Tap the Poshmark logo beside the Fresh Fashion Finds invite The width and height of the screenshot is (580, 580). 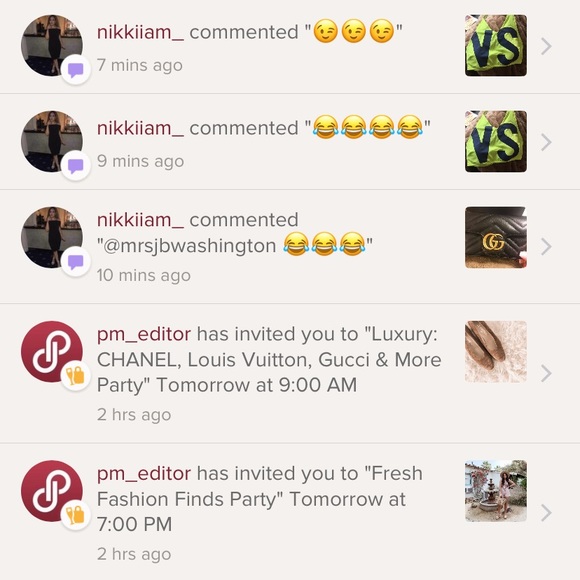tap(52, 491)
